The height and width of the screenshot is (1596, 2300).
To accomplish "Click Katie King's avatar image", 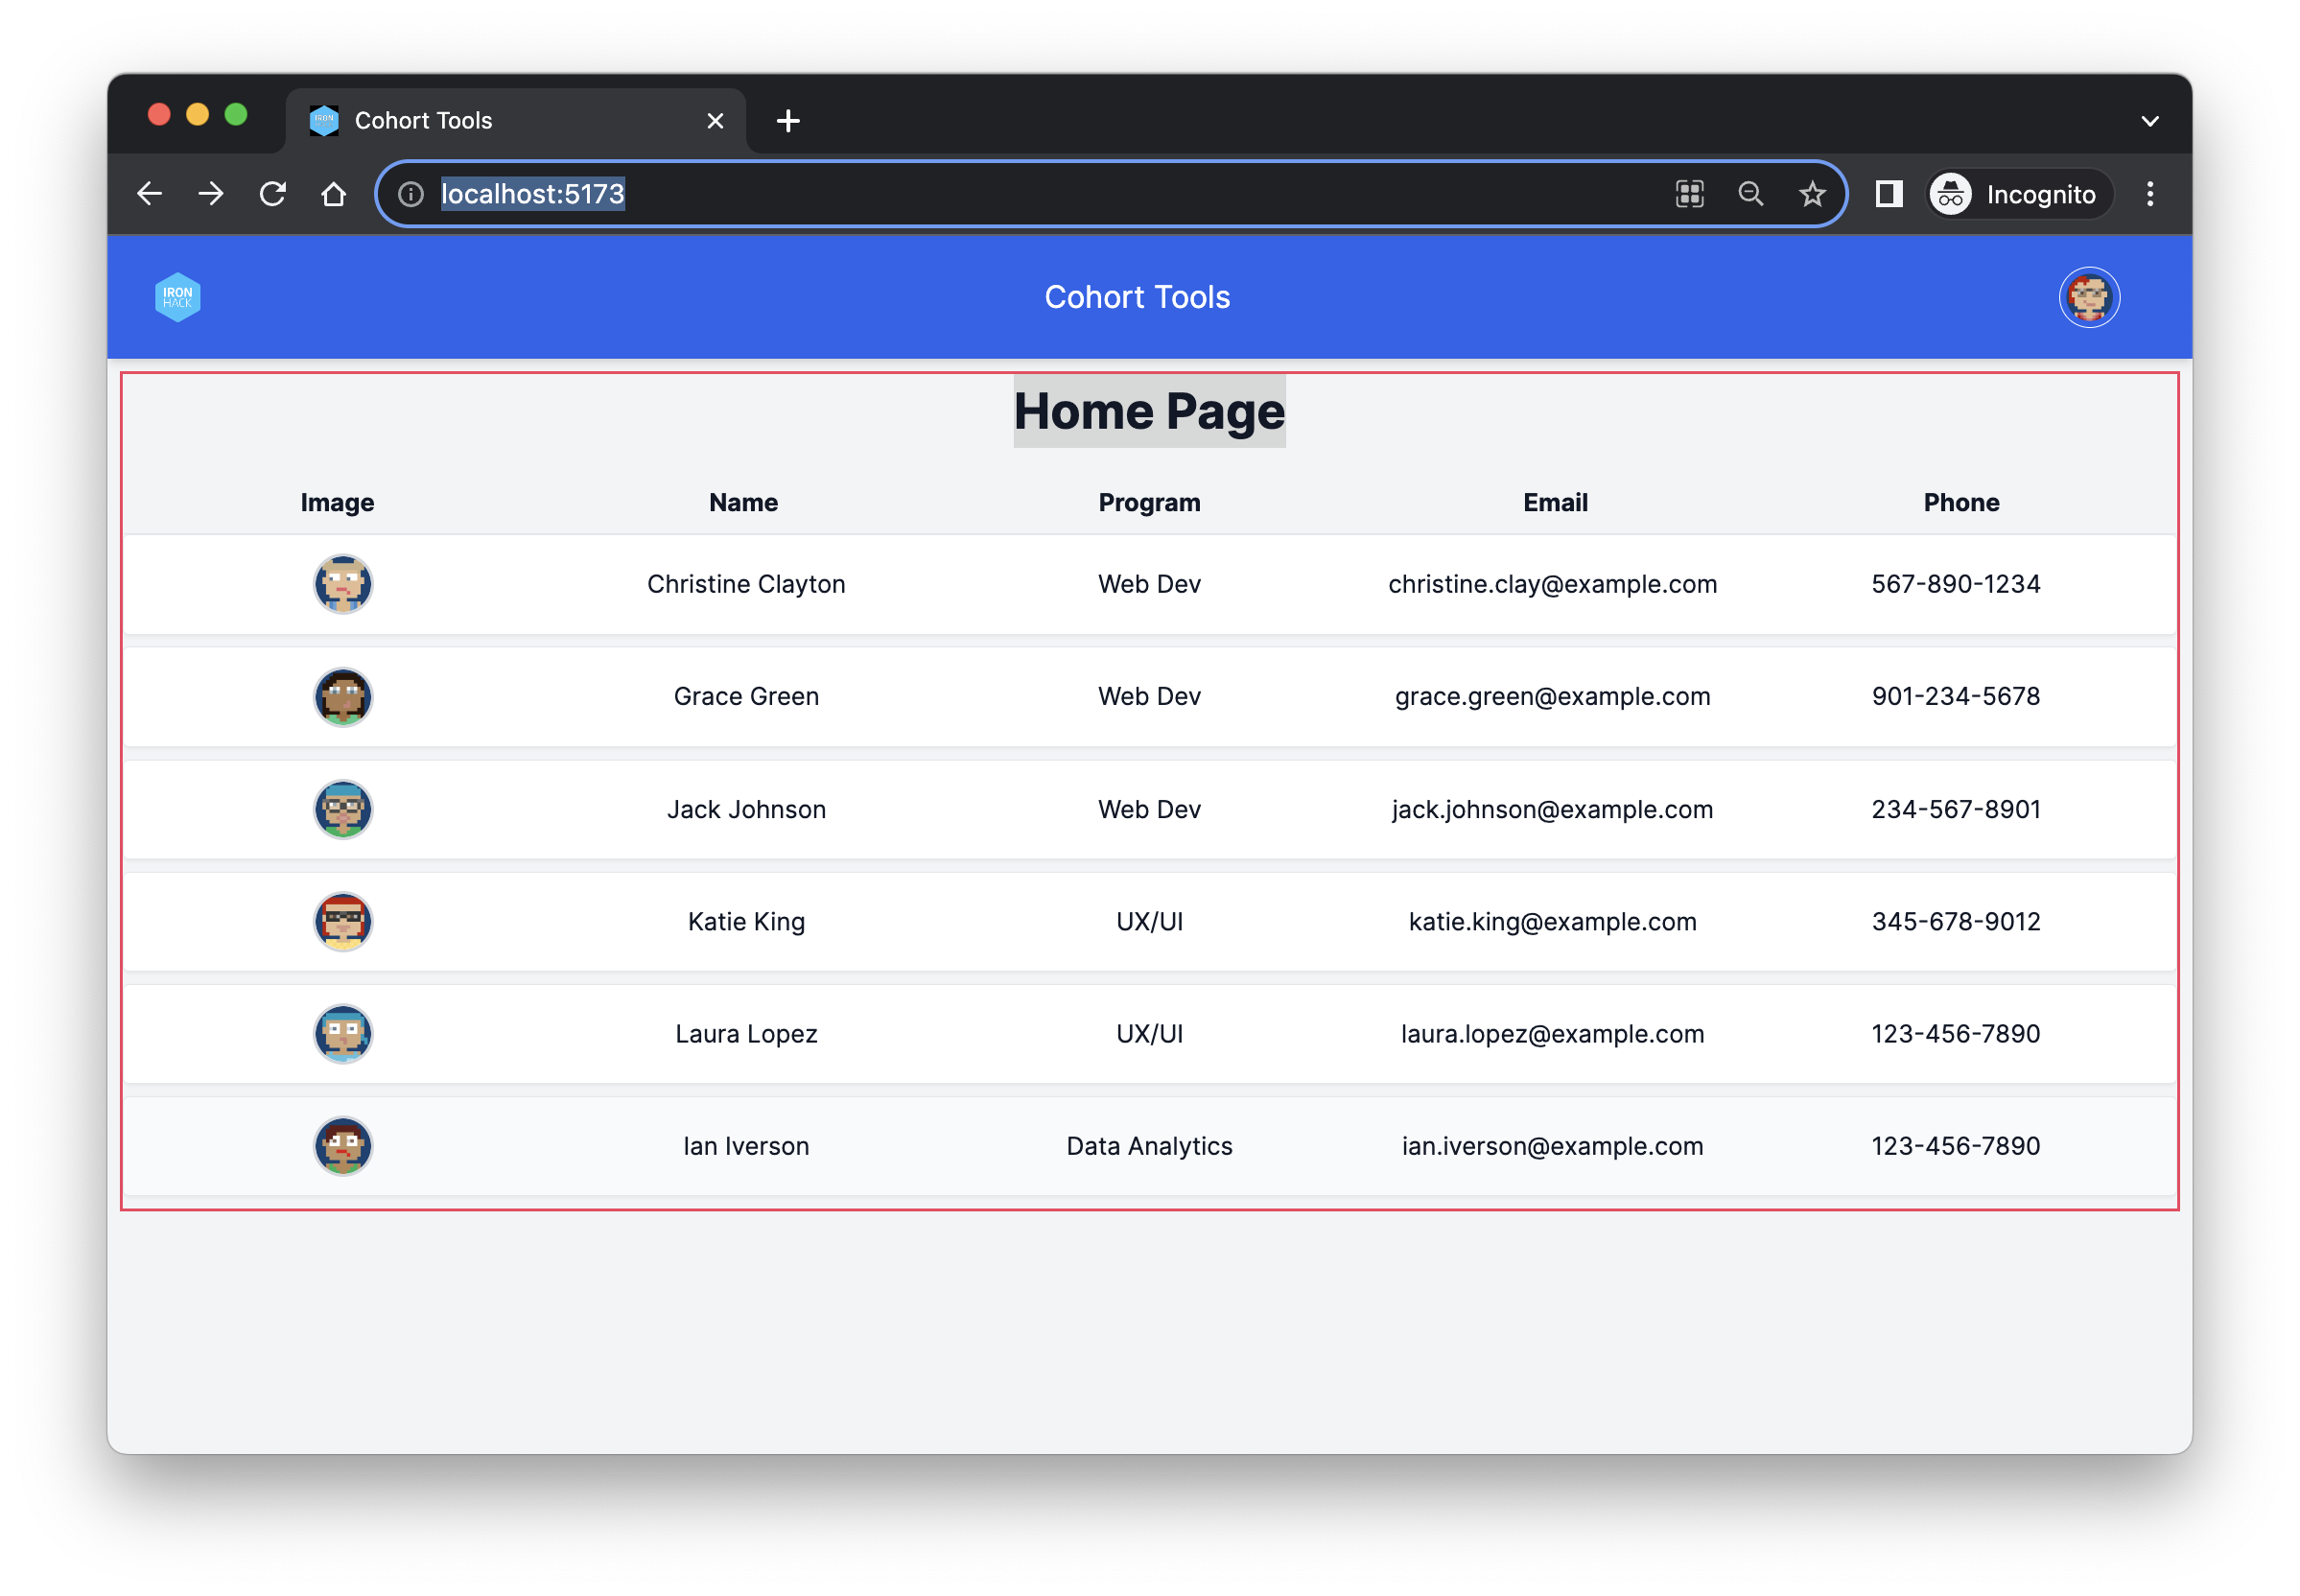I will (x=342, y=921).
